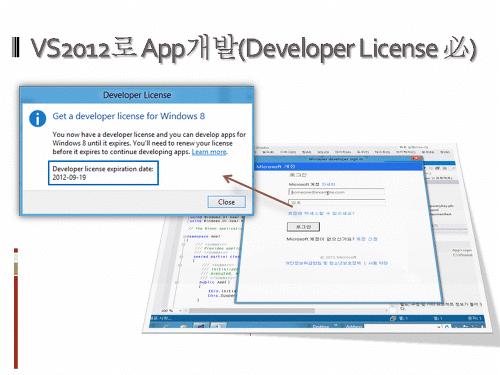Click the 로그인 button in sign-in window
The image size is (500, 375).
tap(303, 227)
